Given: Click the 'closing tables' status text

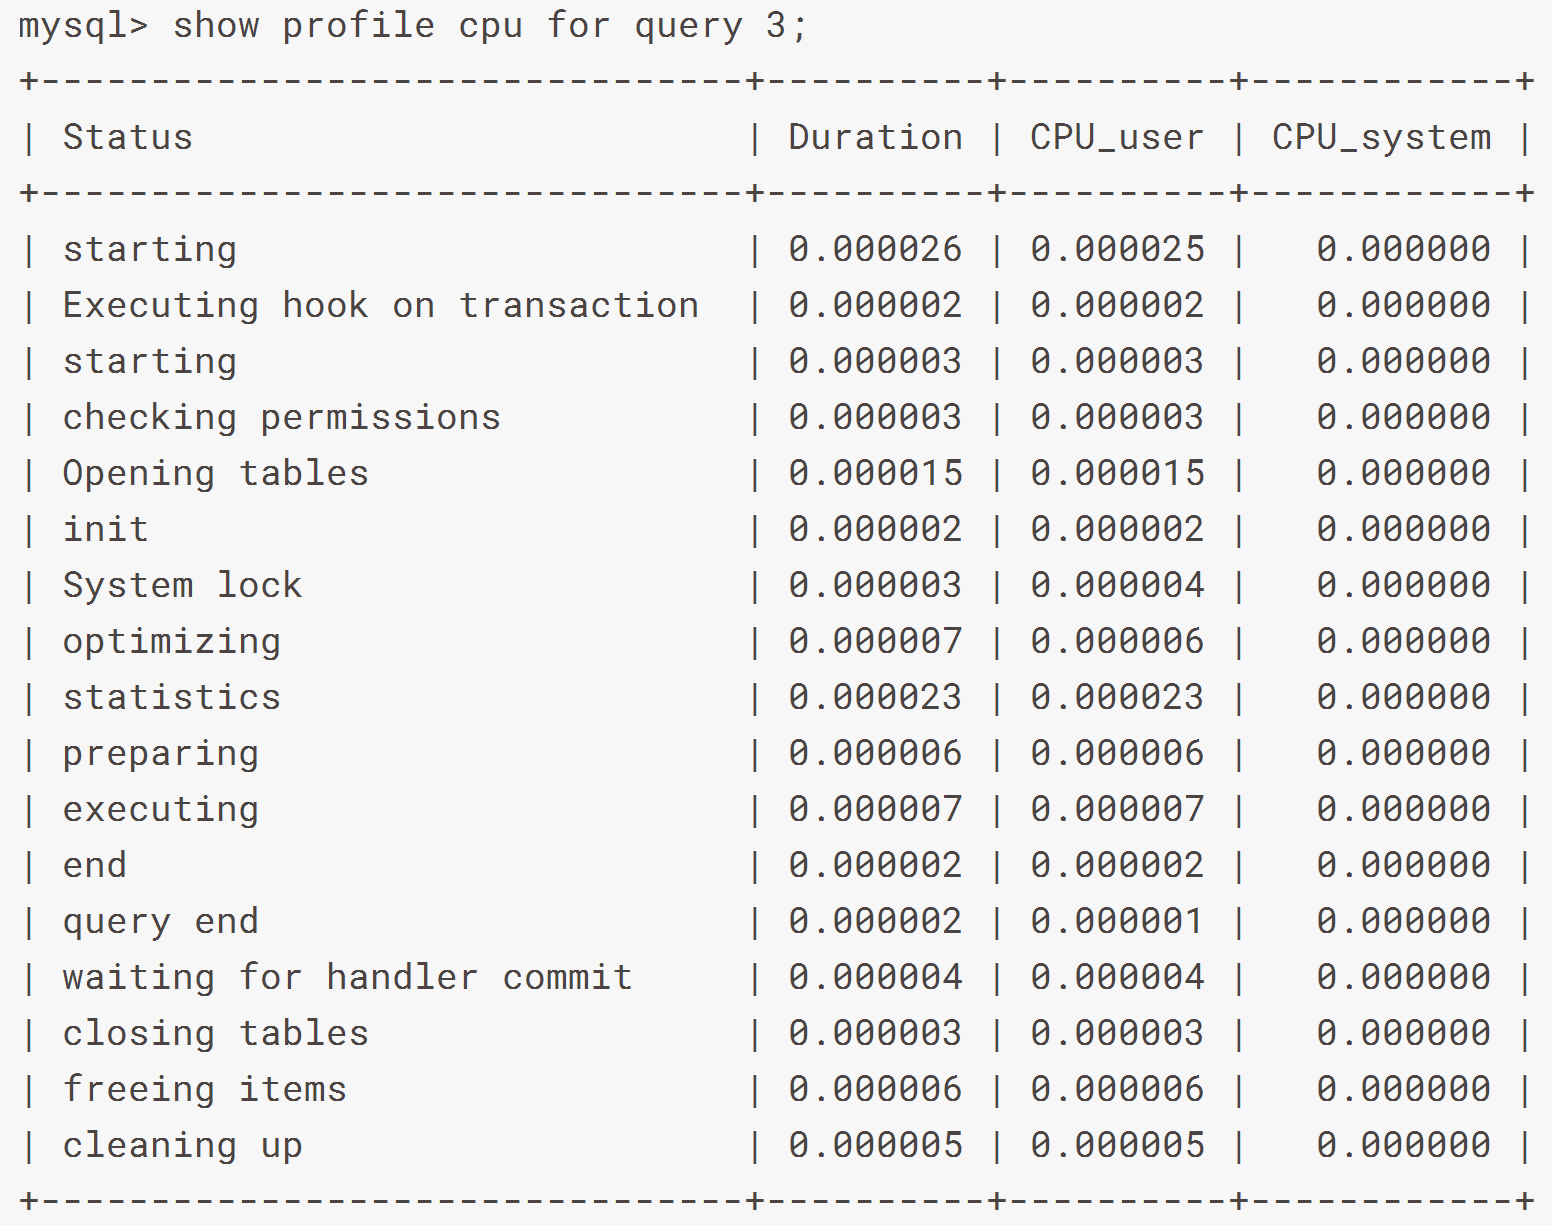Looking at the screenshot, I should (x=215, y=1033).
